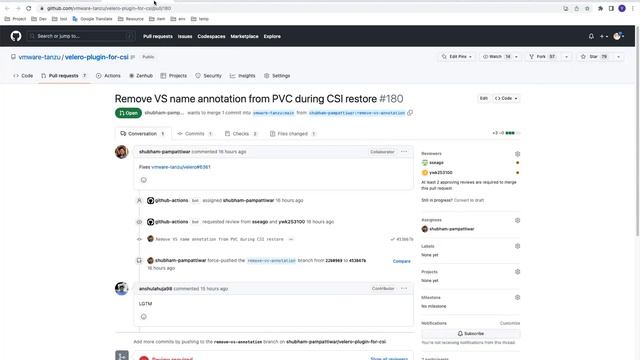Open the Projects repository tab

(x=173, y=76)
